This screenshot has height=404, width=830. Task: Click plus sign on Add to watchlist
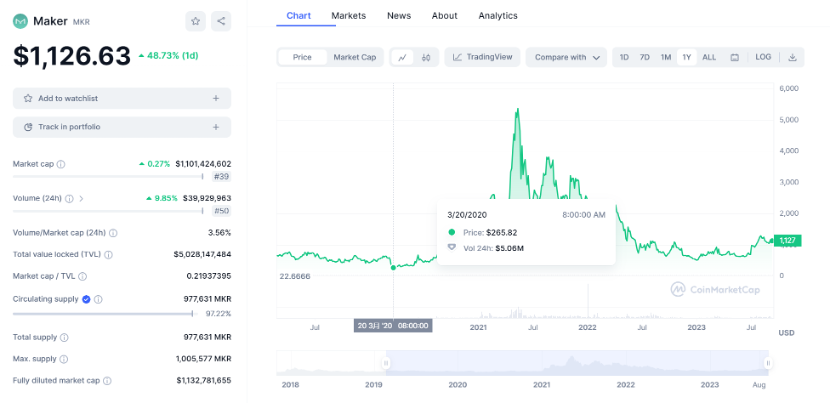216,98
